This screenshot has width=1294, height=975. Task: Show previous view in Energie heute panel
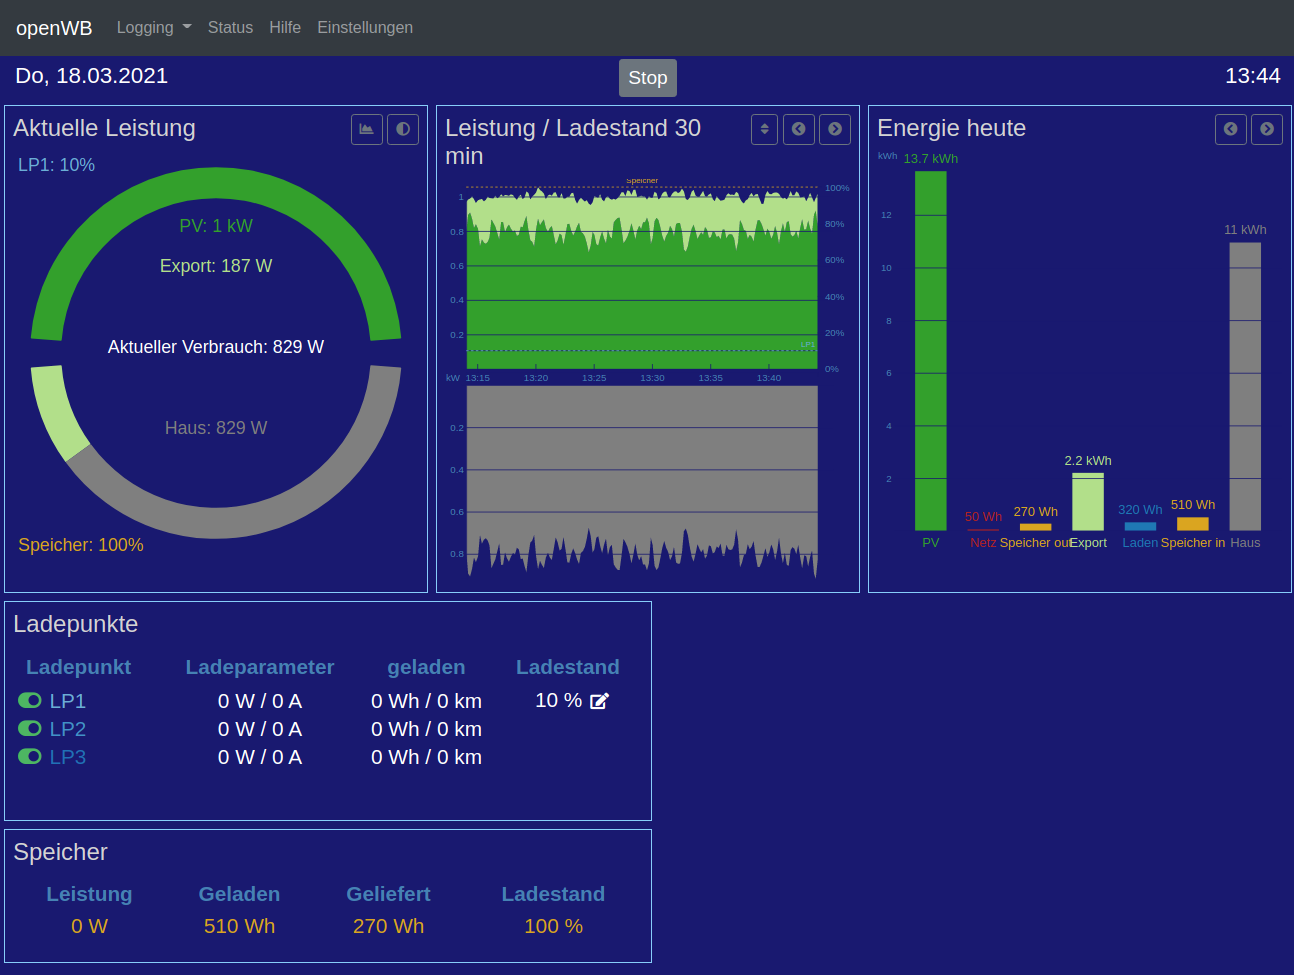point(1231,129)
